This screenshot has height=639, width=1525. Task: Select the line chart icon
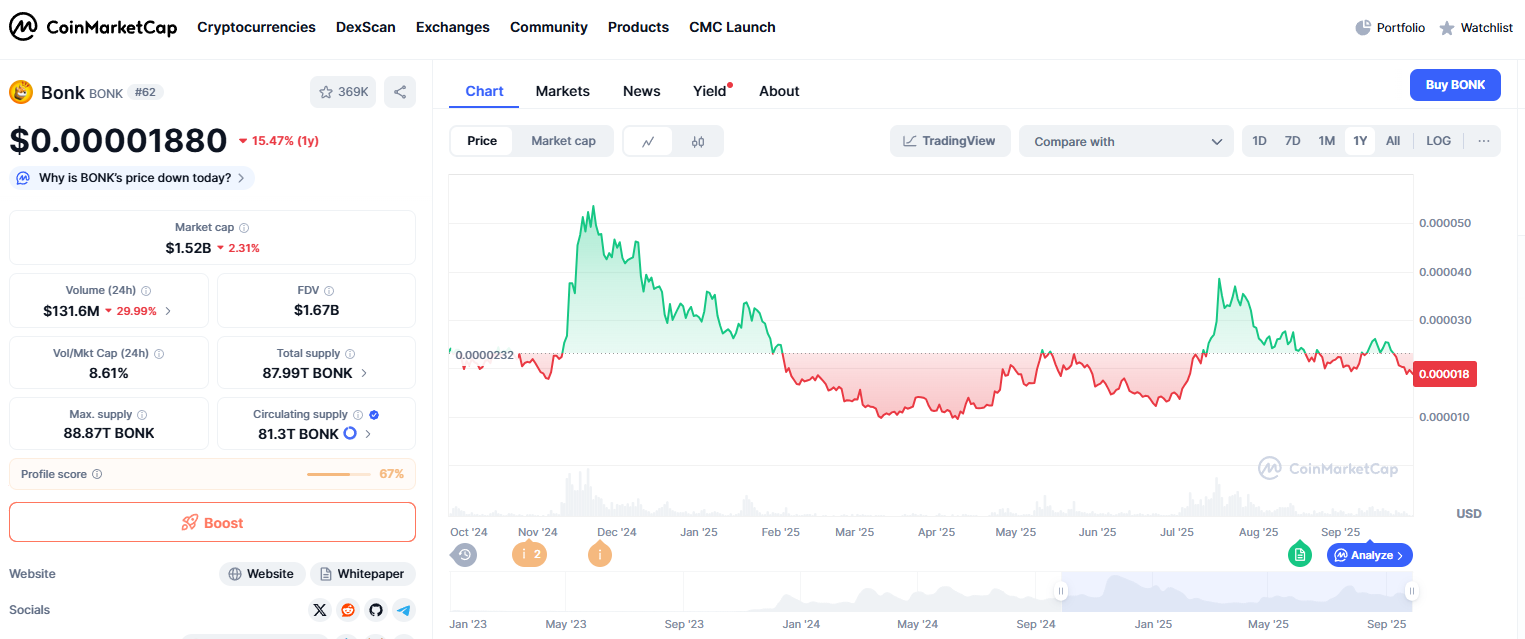[648, 142]
